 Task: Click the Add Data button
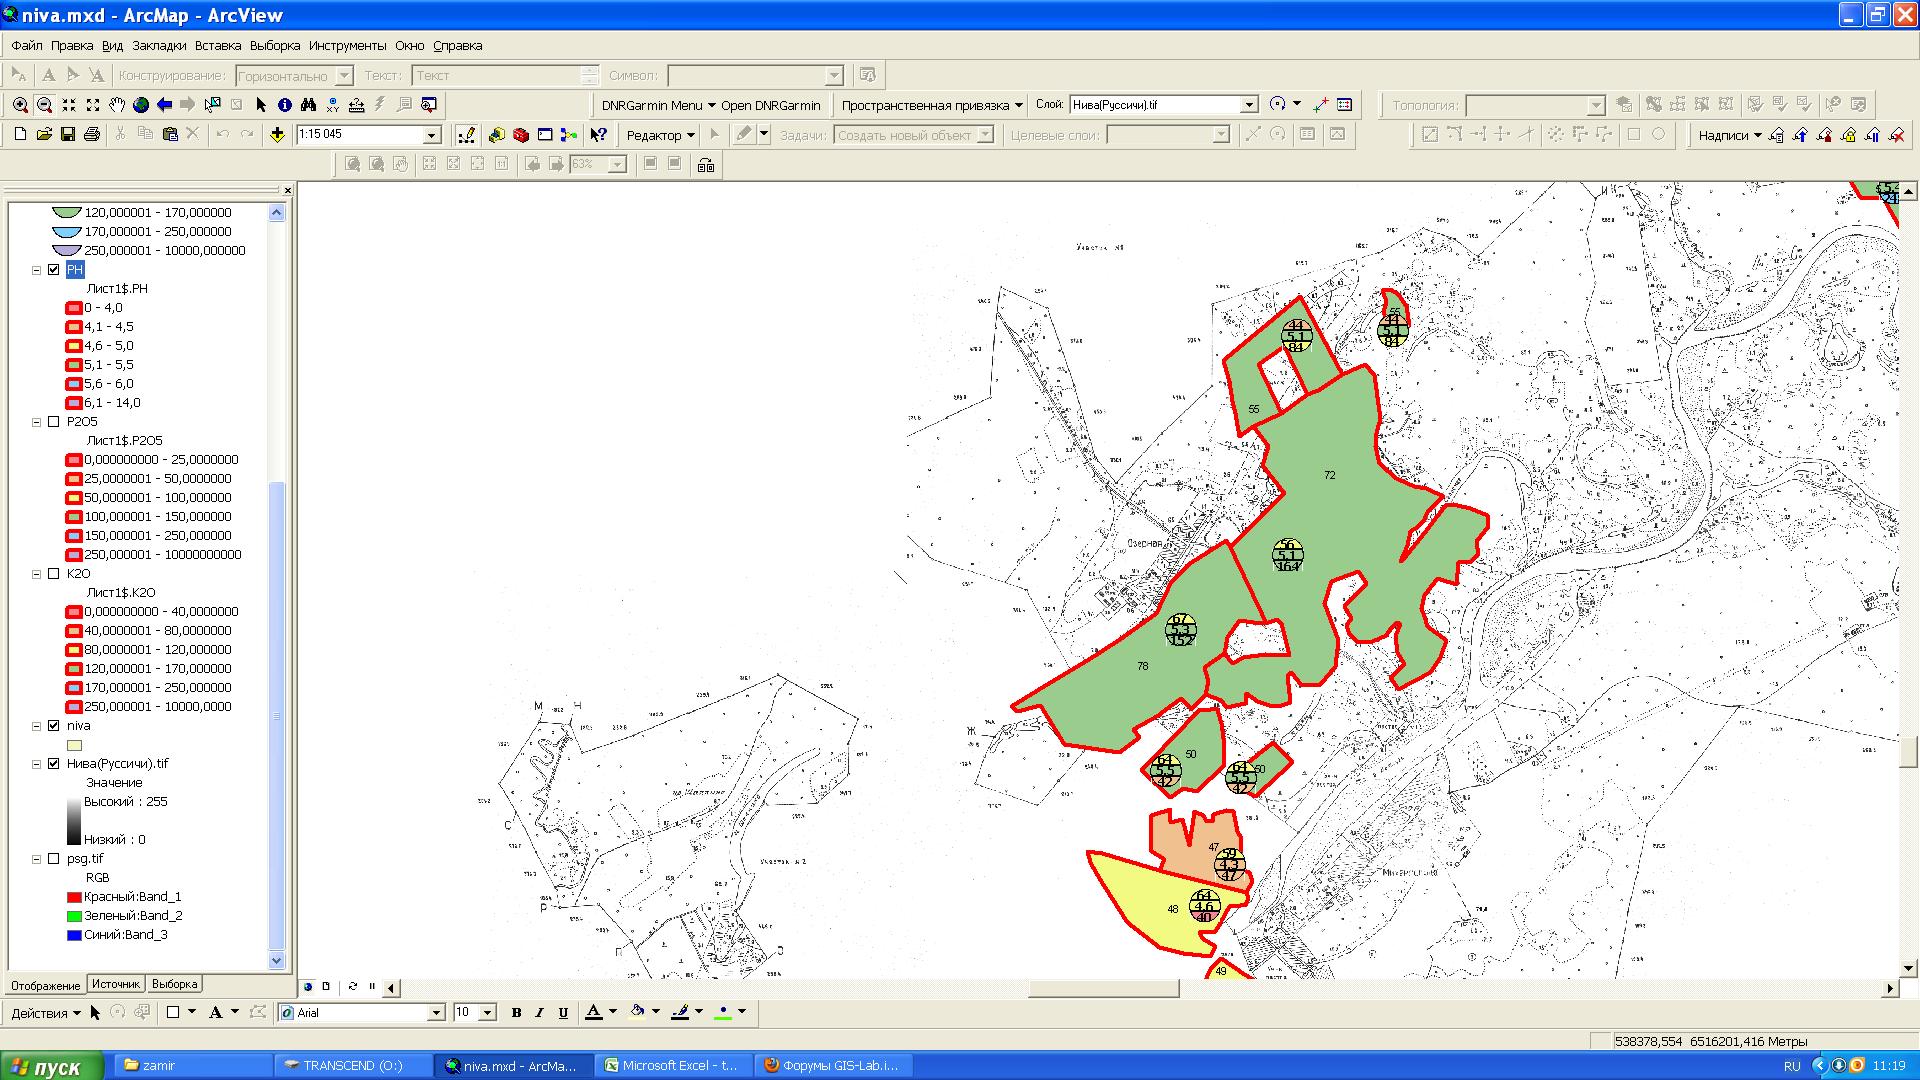(x=277, y=135)
